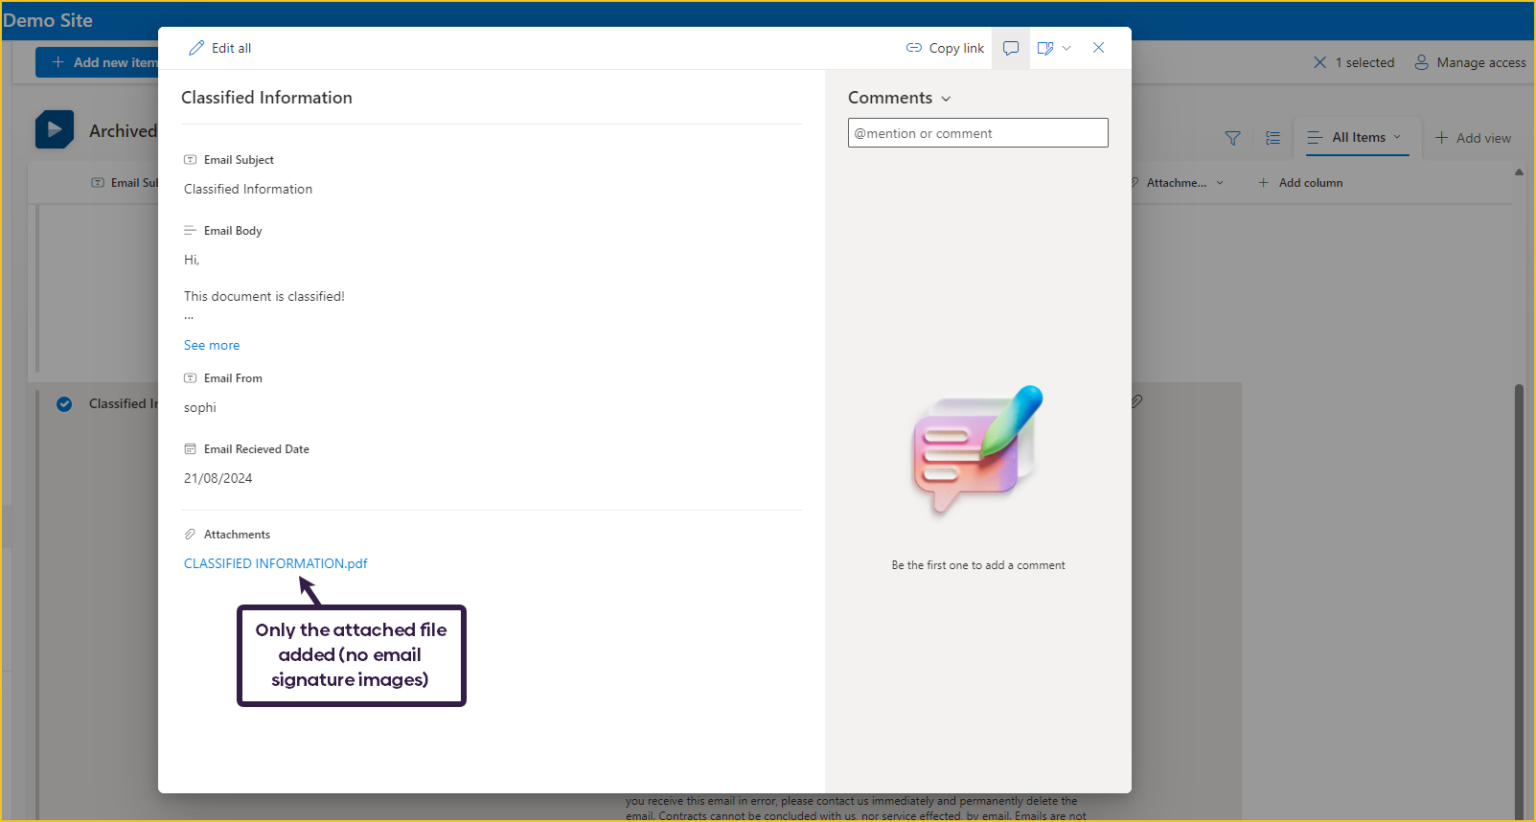Open CLASSIFIED INFORMATION.pdf attachment
This screenshot has width=1536, height=822.
275,563
